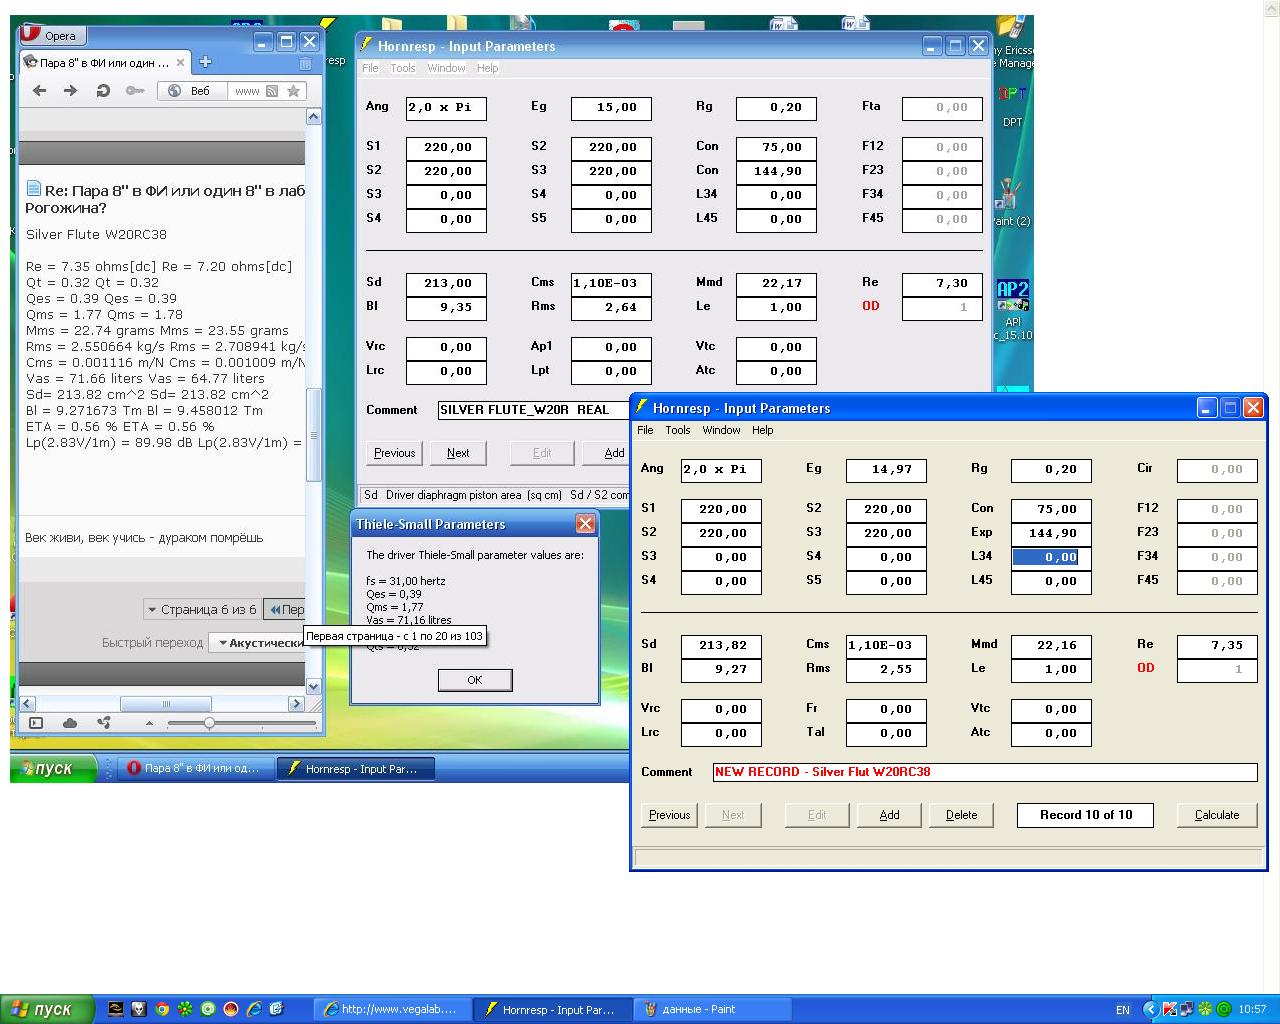The image size is (1280, 1024).
Task: Click Bl field 9,27 in front Hornresp
Action: pos(721,670)
